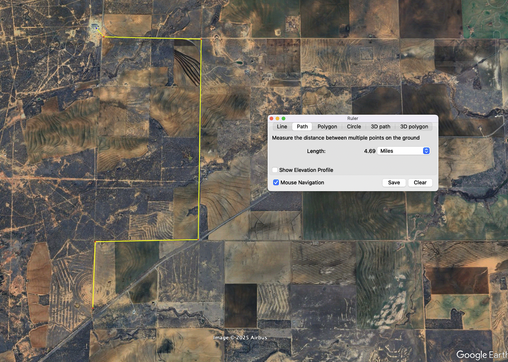Click the Google Earth logo watermark
508x362 pixels.
click(482, 355)
